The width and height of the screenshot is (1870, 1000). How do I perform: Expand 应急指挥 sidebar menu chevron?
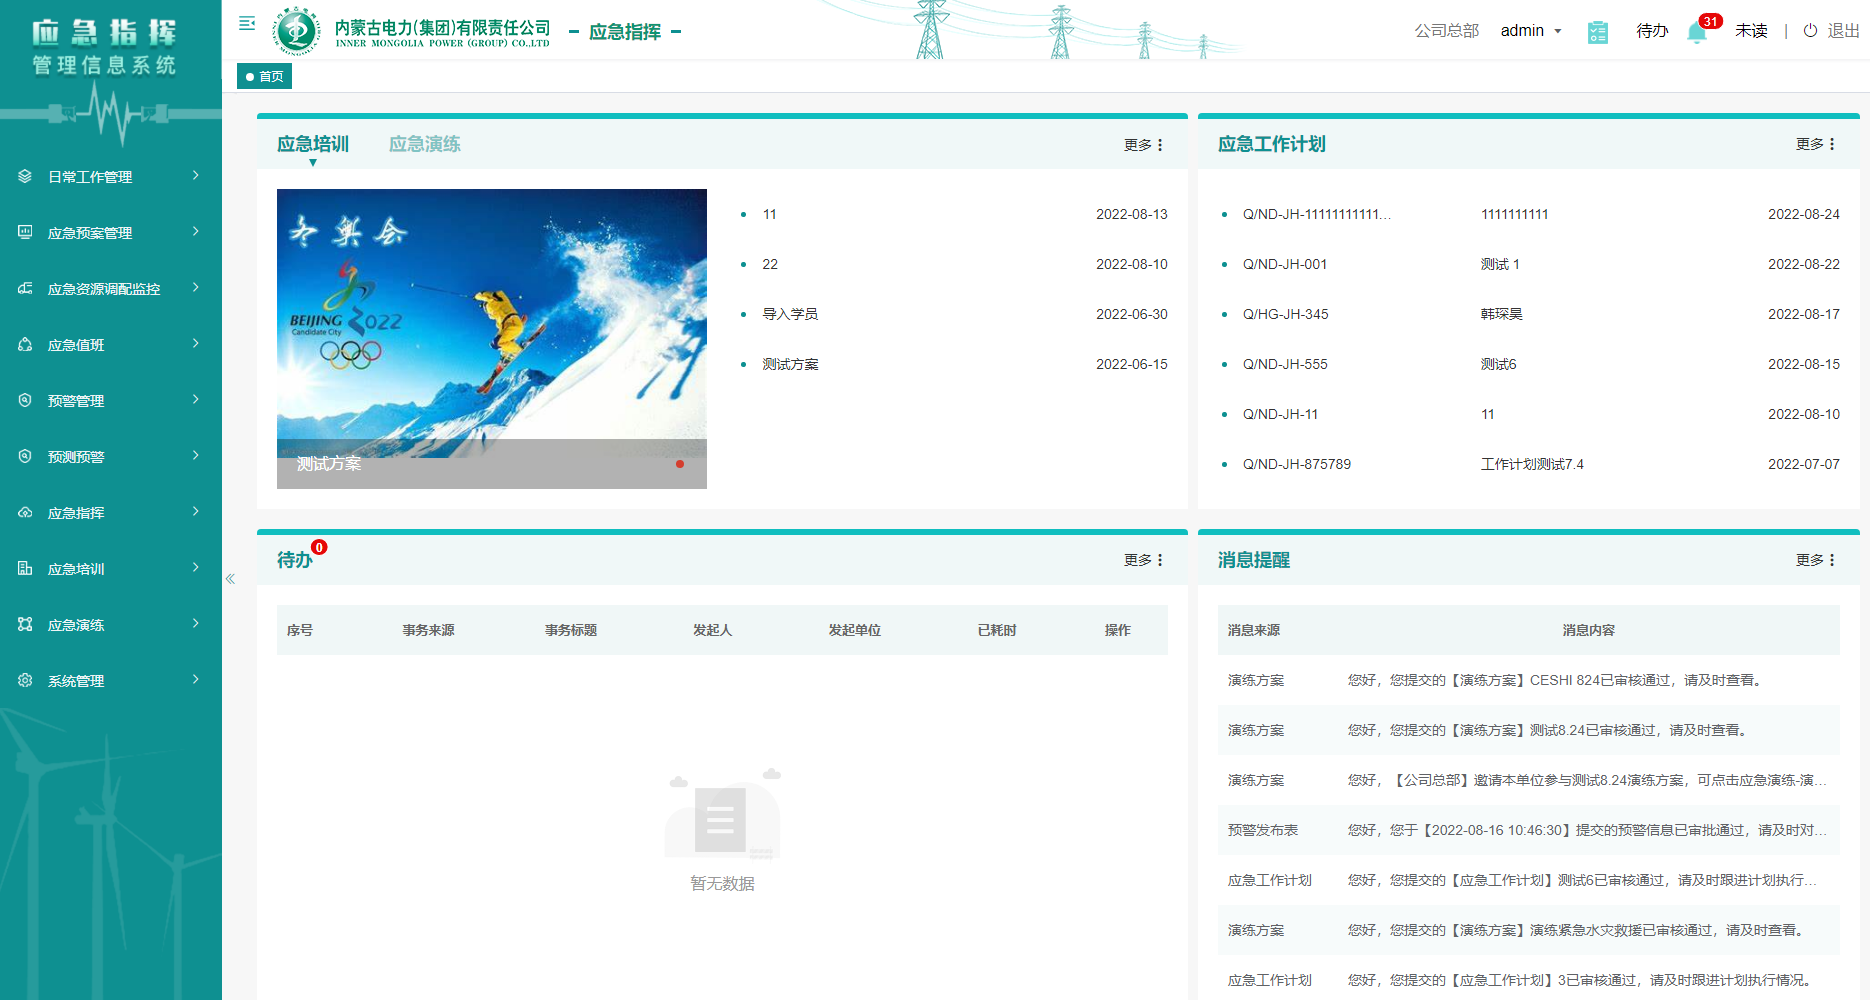tap(196, 512)
